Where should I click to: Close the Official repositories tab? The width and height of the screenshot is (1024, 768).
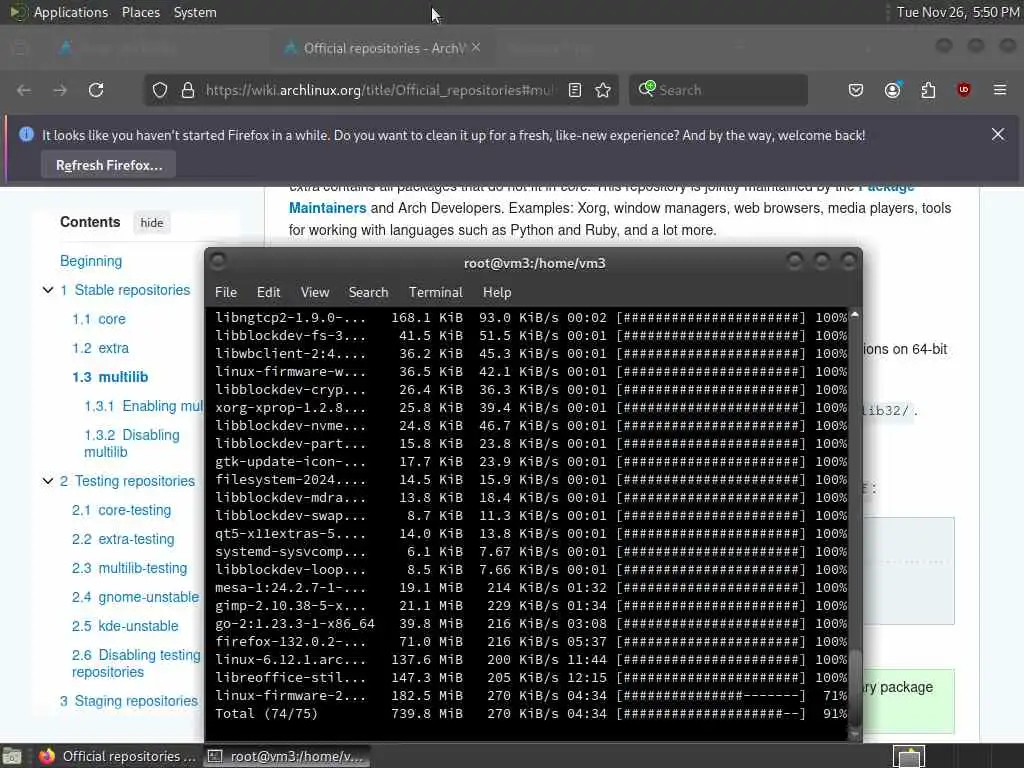coord(476,47)
